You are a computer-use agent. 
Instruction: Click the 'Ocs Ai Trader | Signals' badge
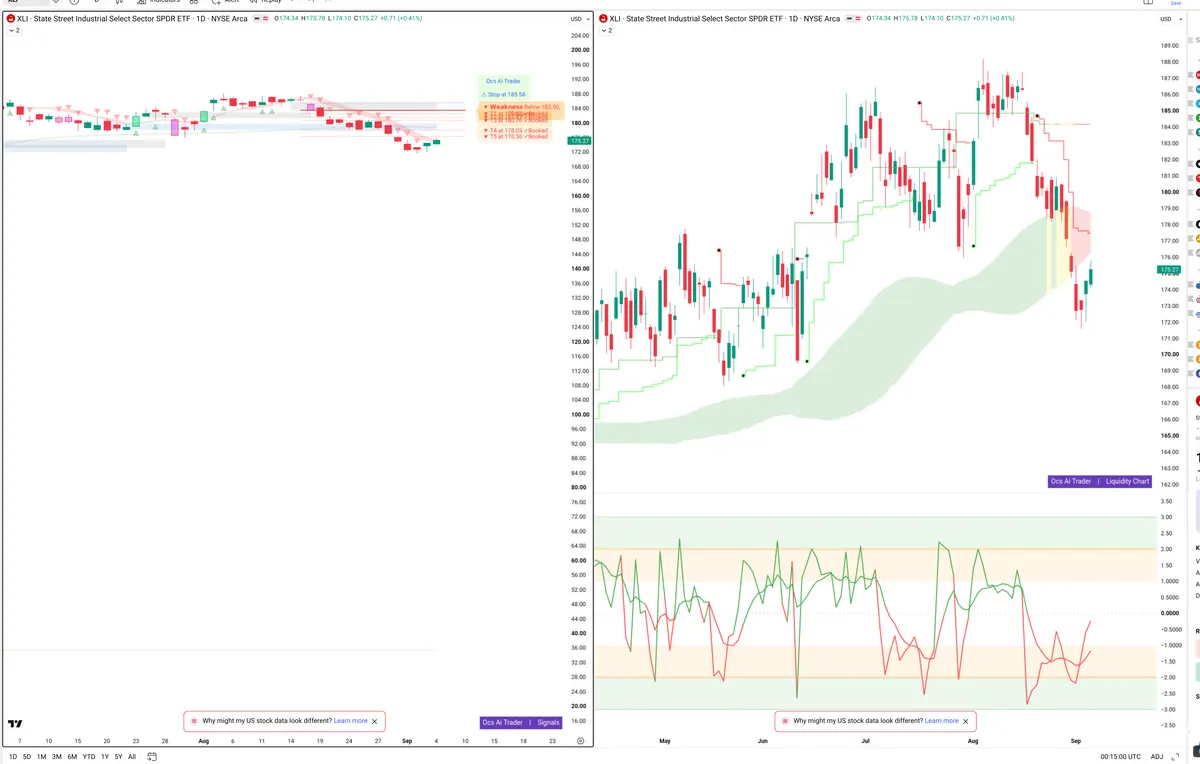(521, 722)
